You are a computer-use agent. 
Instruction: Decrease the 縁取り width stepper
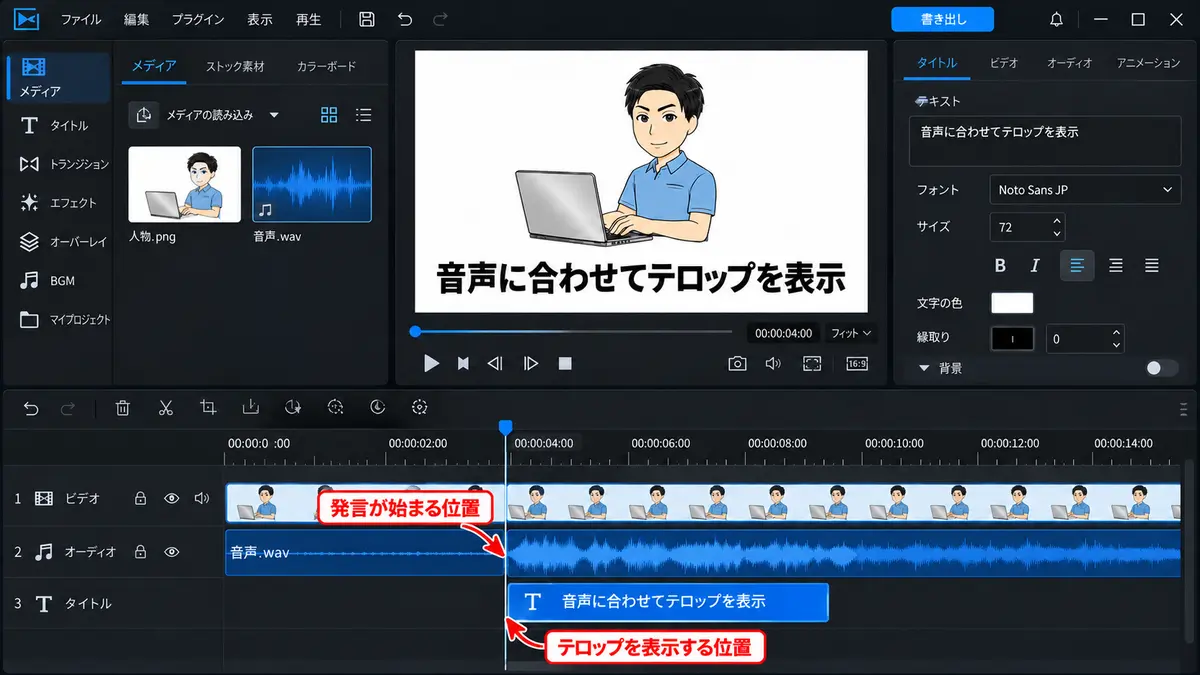point(1116,346)
